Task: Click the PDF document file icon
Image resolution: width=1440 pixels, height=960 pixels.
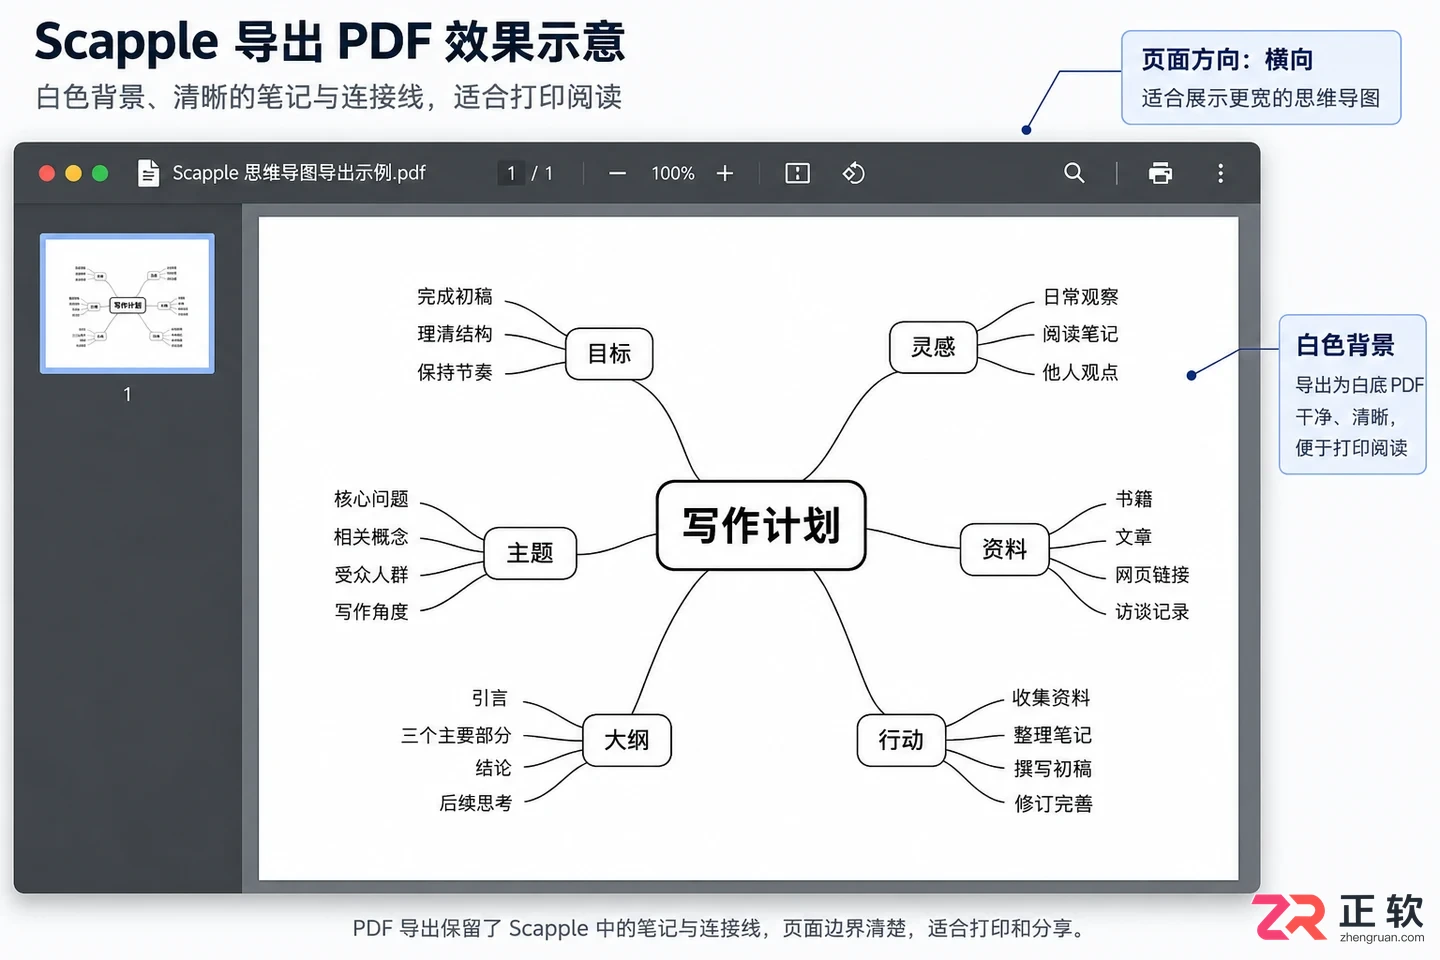Action: (x=148, y=173)
